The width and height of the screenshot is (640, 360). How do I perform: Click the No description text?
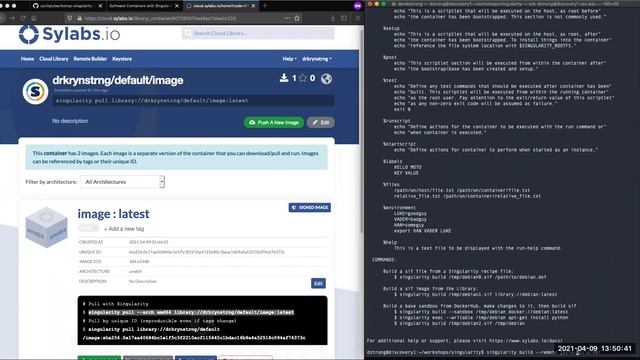(x=70, y=121)
